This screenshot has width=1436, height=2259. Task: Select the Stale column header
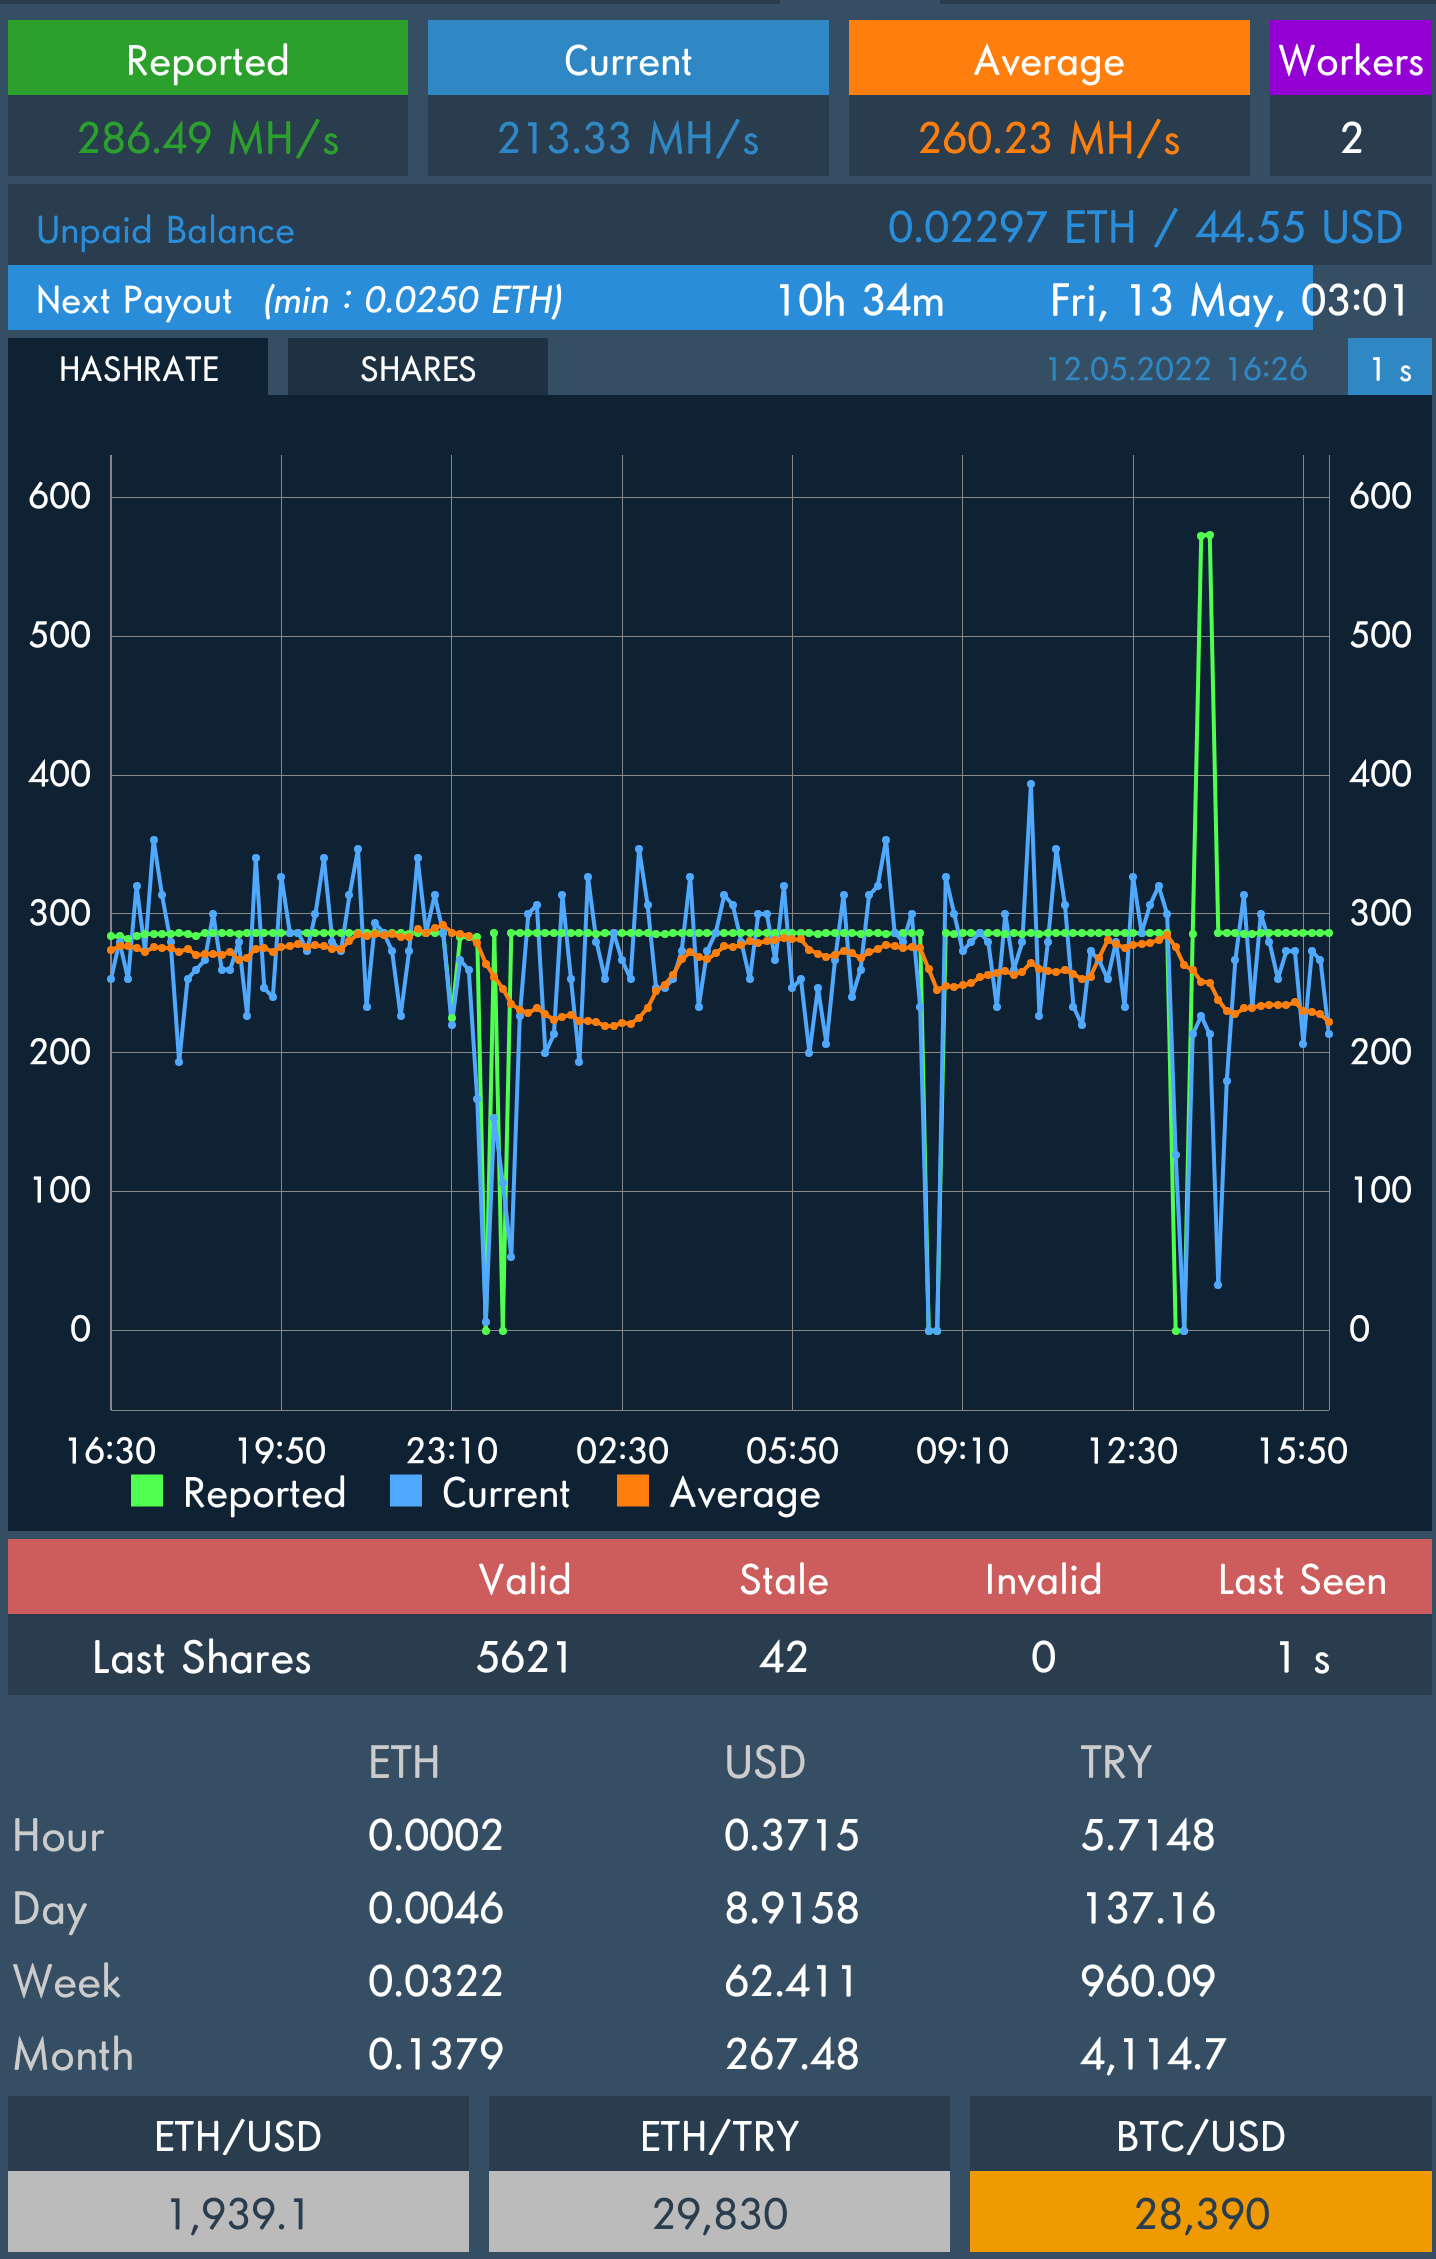tap(784, 1580)
